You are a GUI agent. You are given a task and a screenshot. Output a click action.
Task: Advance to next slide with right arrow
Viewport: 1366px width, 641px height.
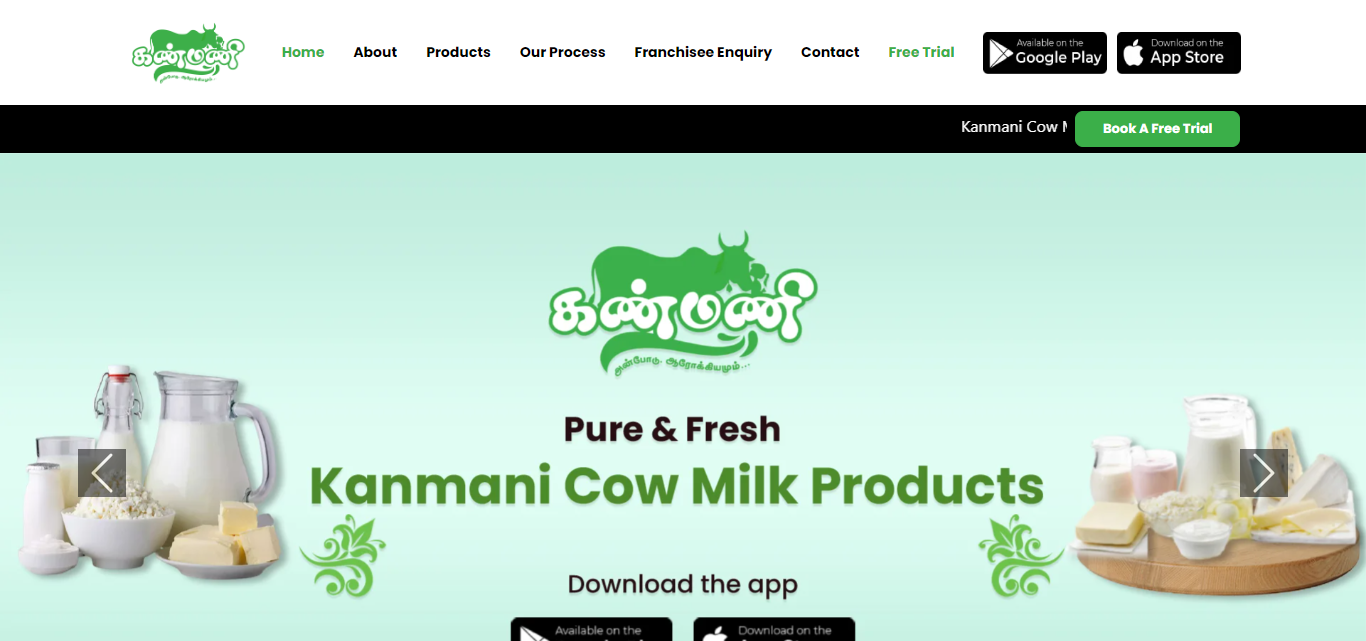click(1264, 473)
